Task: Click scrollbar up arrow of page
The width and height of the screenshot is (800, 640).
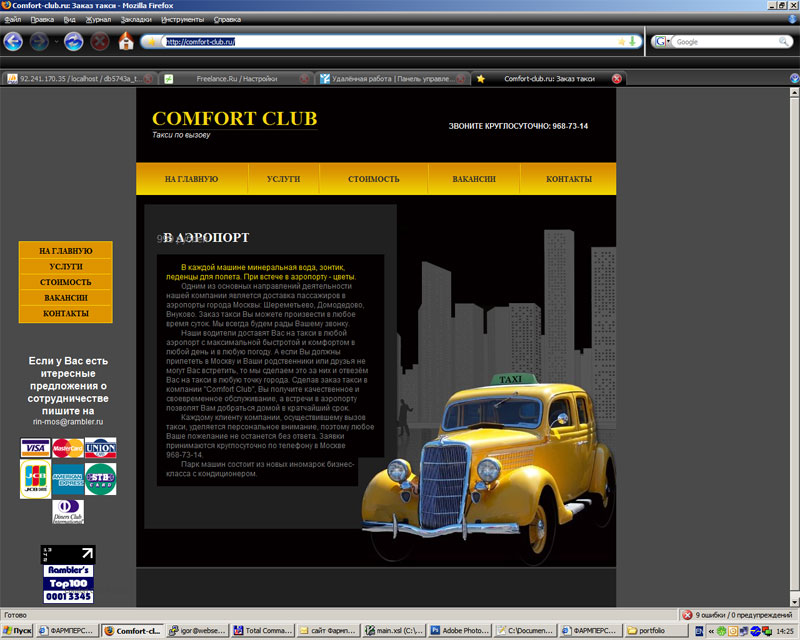Action: point(794,93)
